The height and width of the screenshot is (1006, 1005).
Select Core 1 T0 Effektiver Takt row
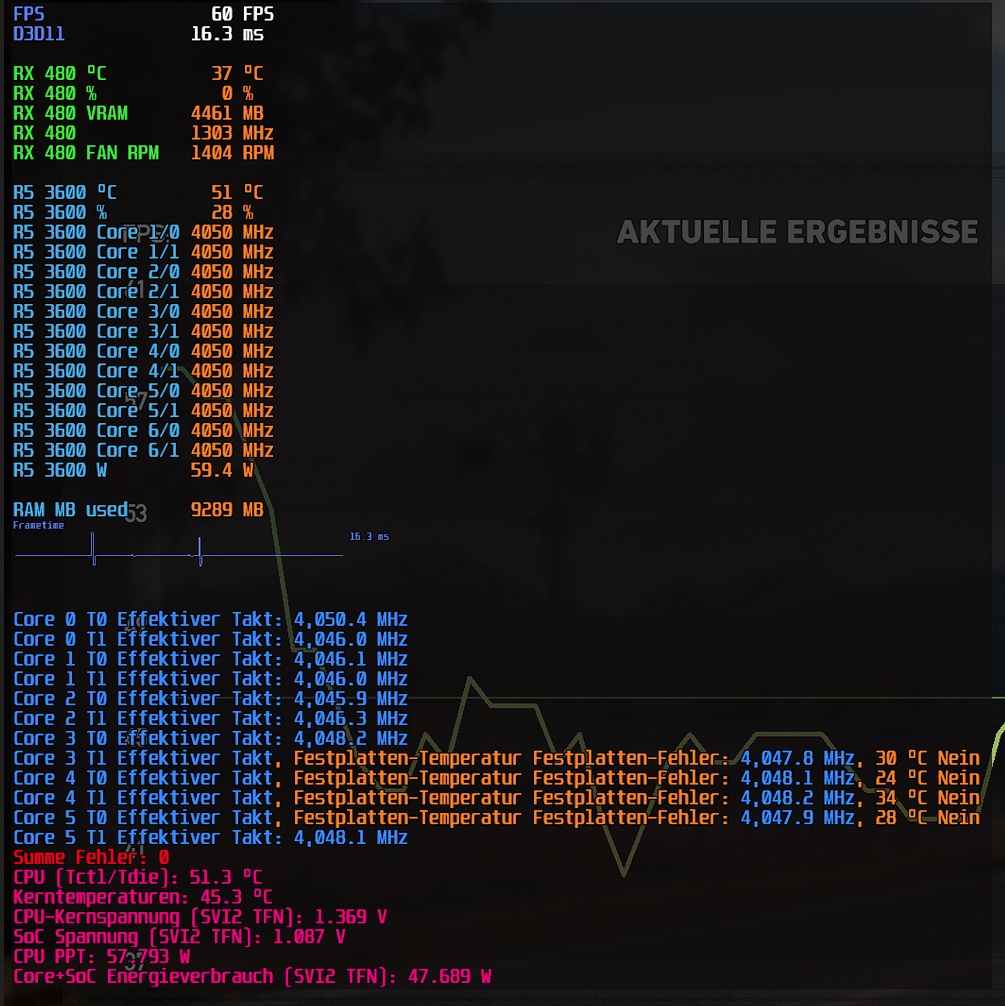tap(210, 660)
